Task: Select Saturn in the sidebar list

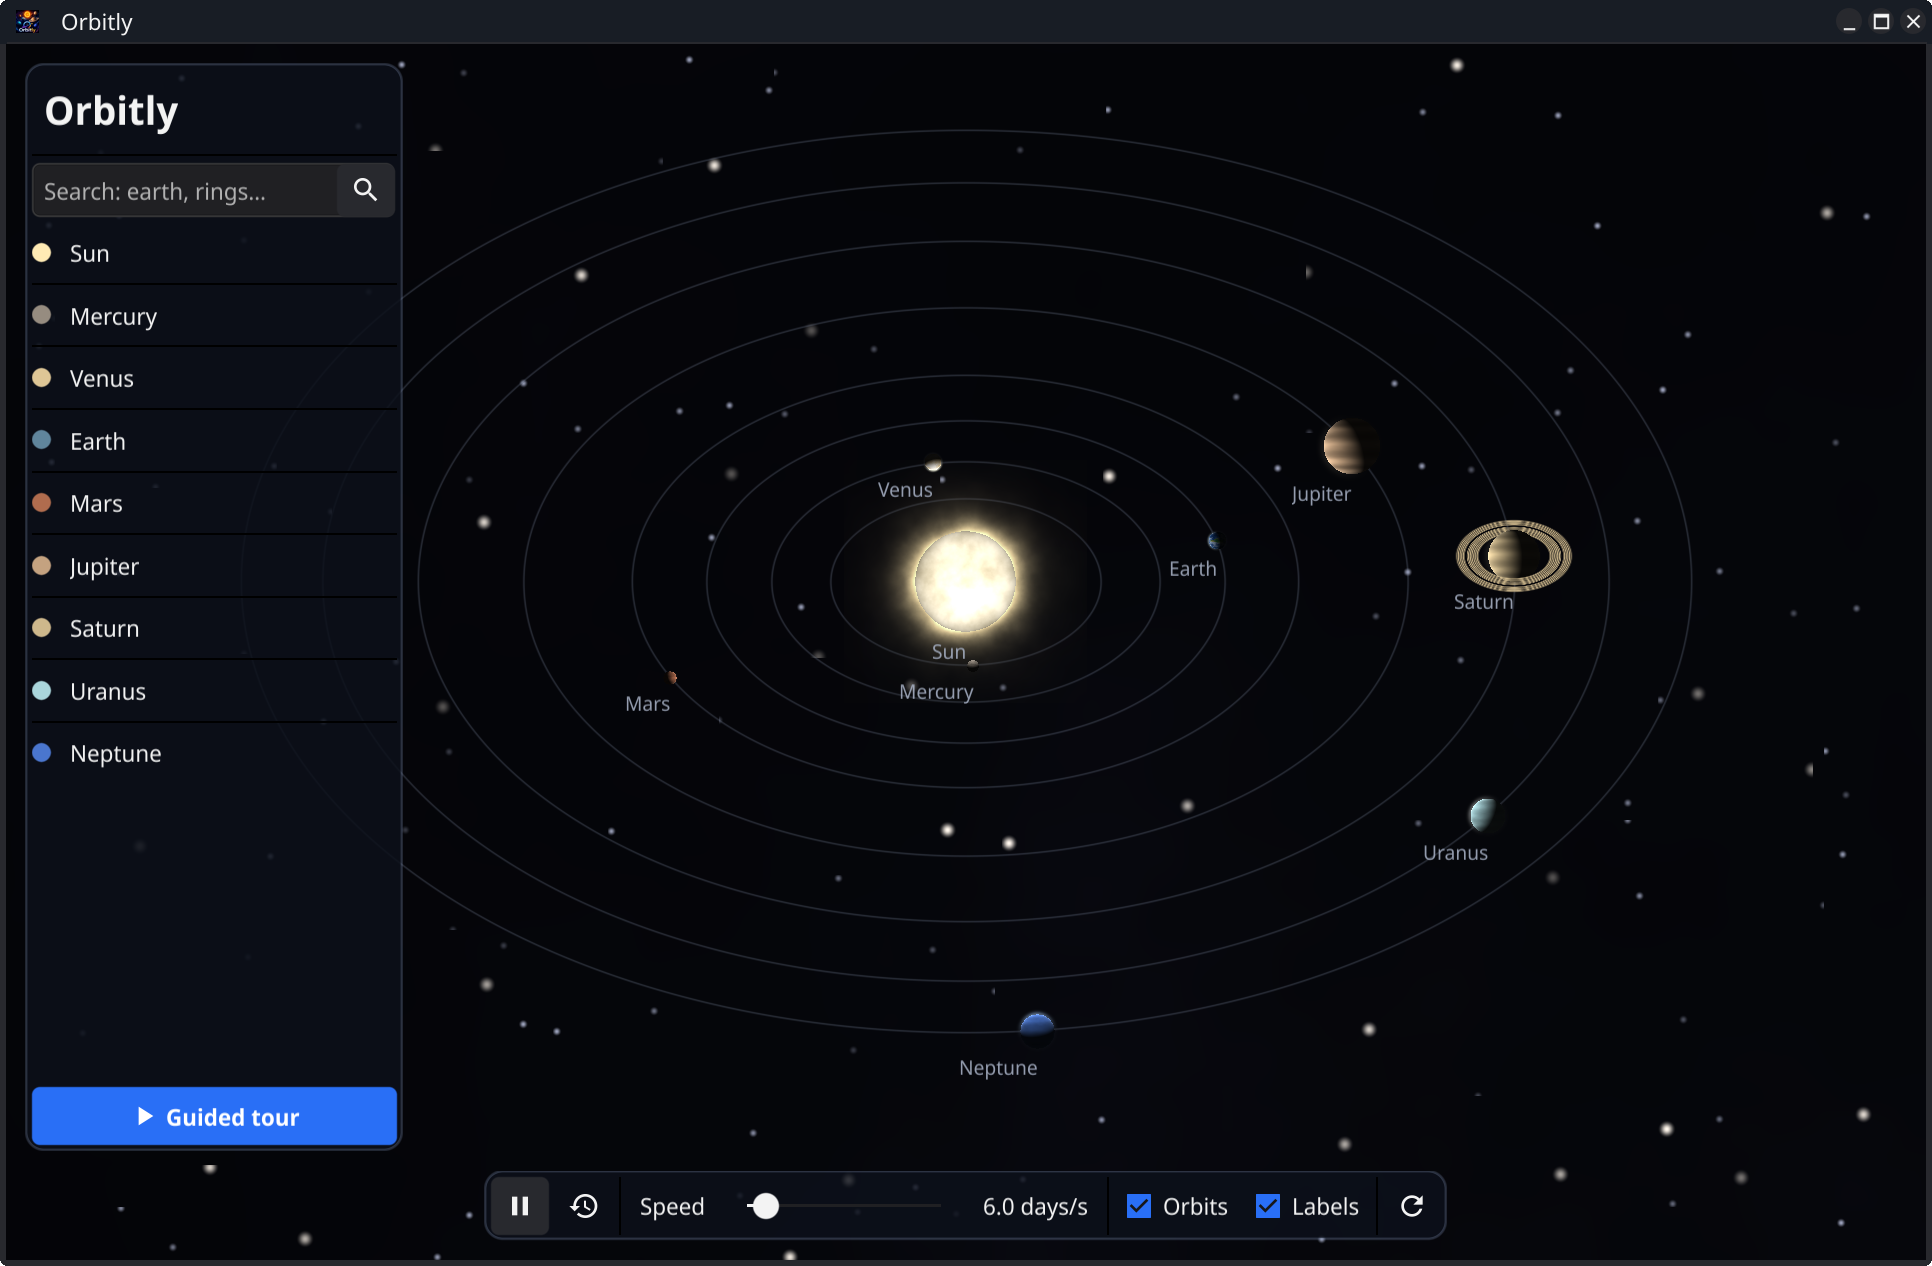Action: tap(214, 628)
